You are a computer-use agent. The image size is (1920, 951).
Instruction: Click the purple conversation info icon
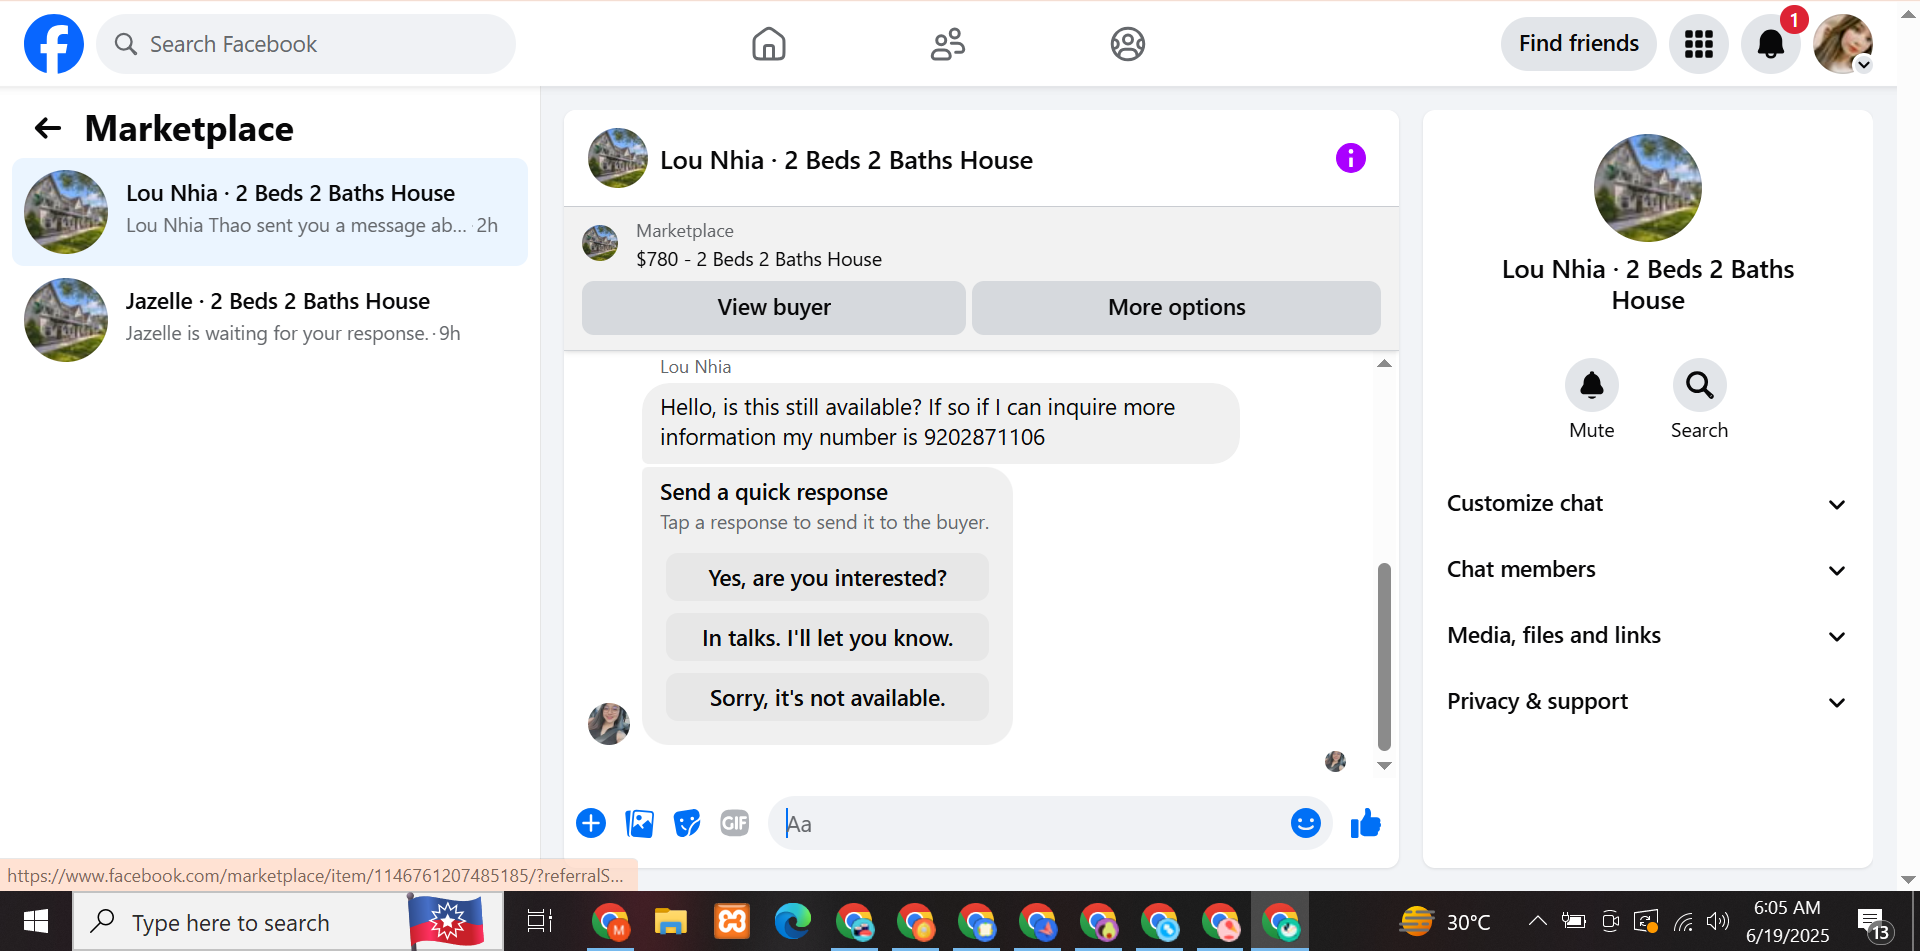pyautogui.click(x=1350, y=158)
